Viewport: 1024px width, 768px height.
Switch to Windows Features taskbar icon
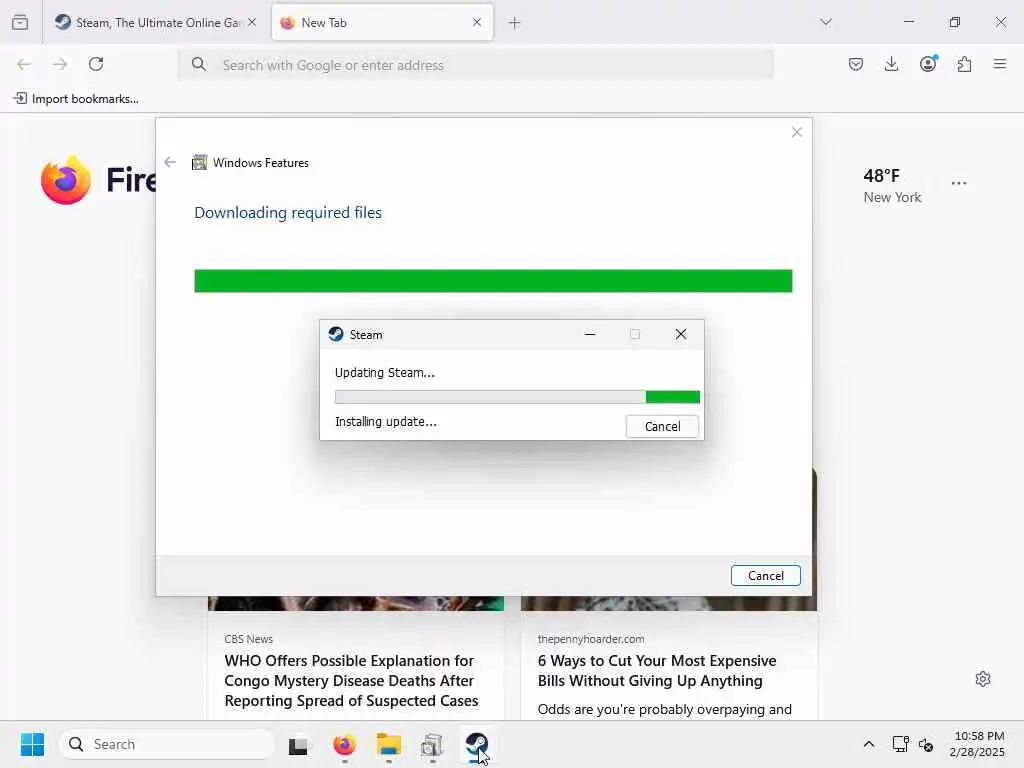coord(432,744)
